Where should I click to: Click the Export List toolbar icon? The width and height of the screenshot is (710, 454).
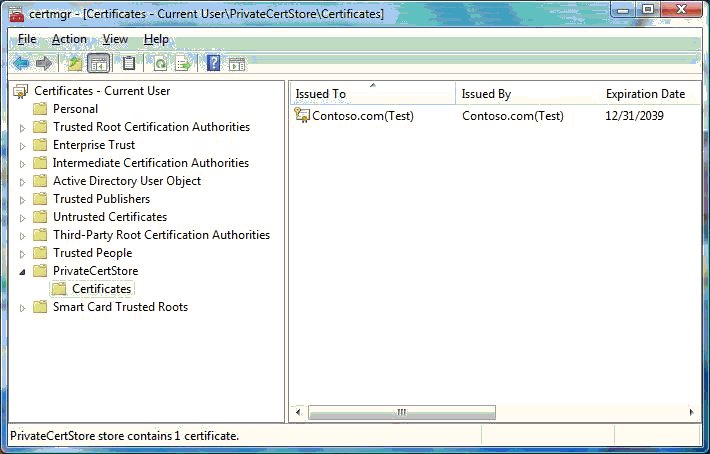tap(183, 64)
